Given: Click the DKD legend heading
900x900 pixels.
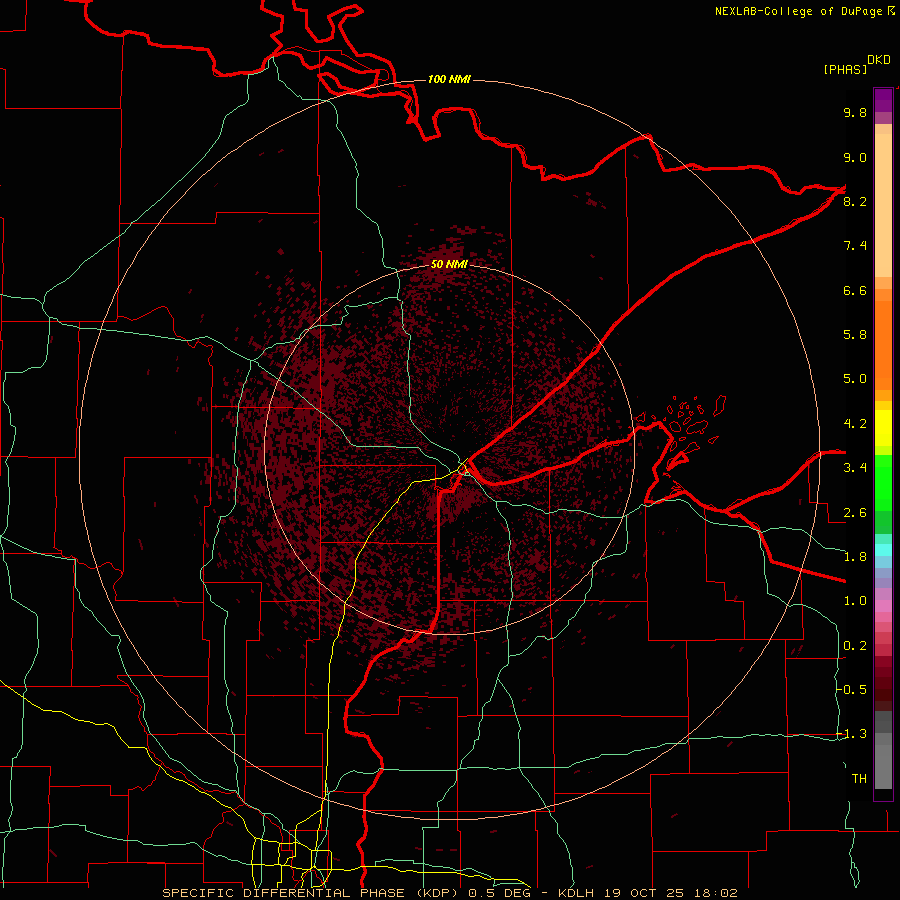Looking at the screenshot, I should [878, 60].
